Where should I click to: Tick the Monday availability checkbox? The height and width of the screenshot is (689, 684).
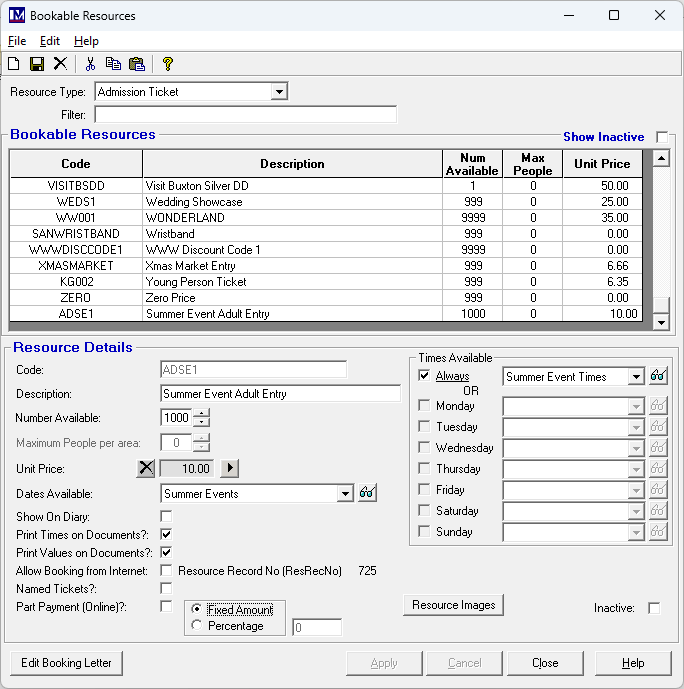[x=424, y=406]
